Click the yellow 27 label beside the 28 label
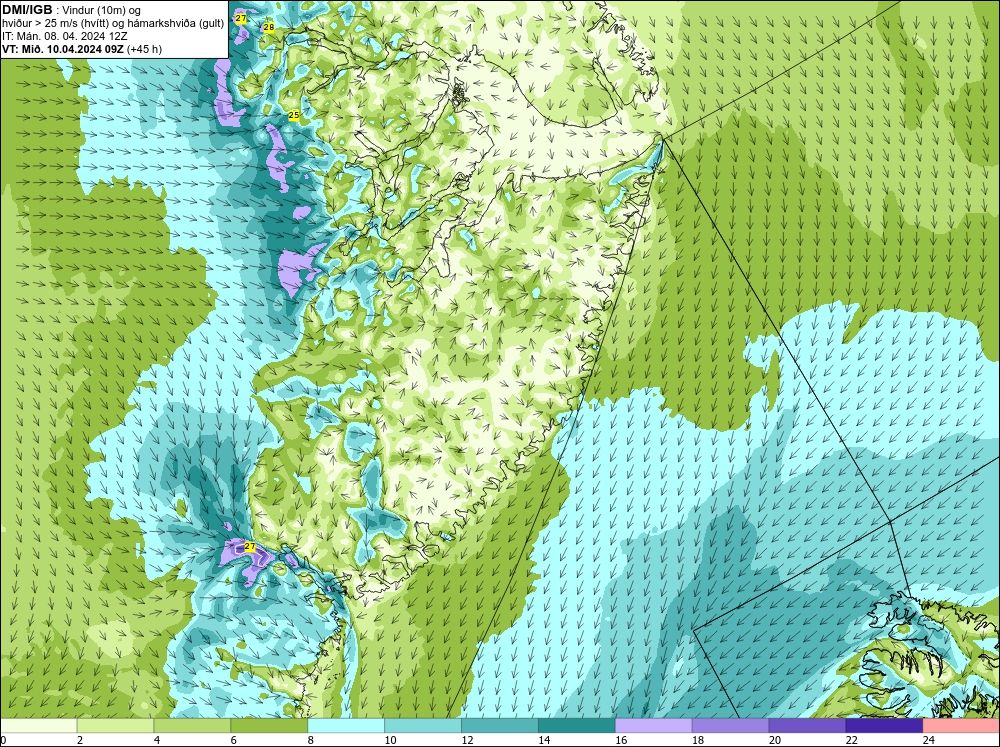The height and width of the screenshot is (747, 1000). [240, 18]
